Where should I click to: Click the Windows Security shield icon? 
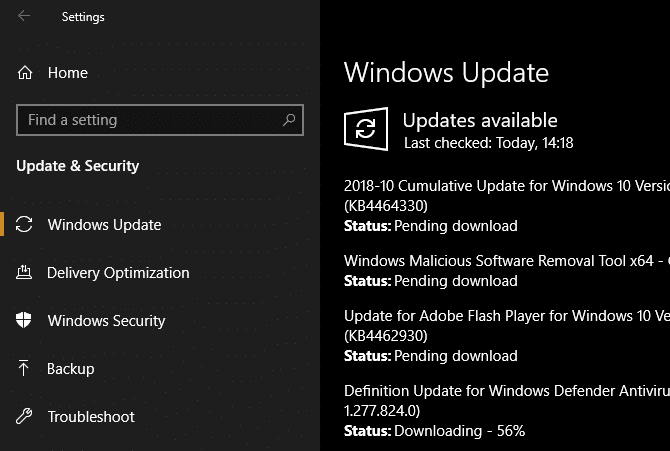[x=24, y=320]
